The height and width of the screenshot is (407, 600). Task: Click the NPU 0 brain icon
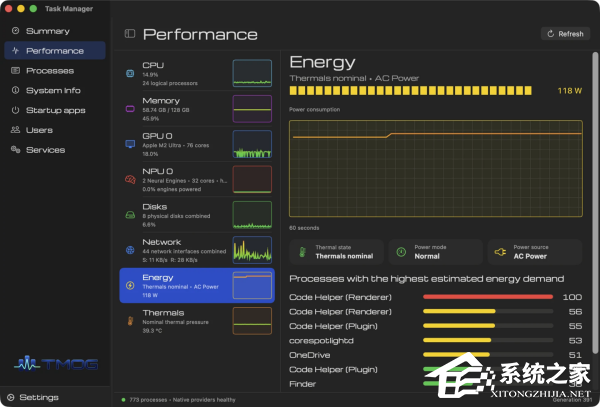click(130, 179)
